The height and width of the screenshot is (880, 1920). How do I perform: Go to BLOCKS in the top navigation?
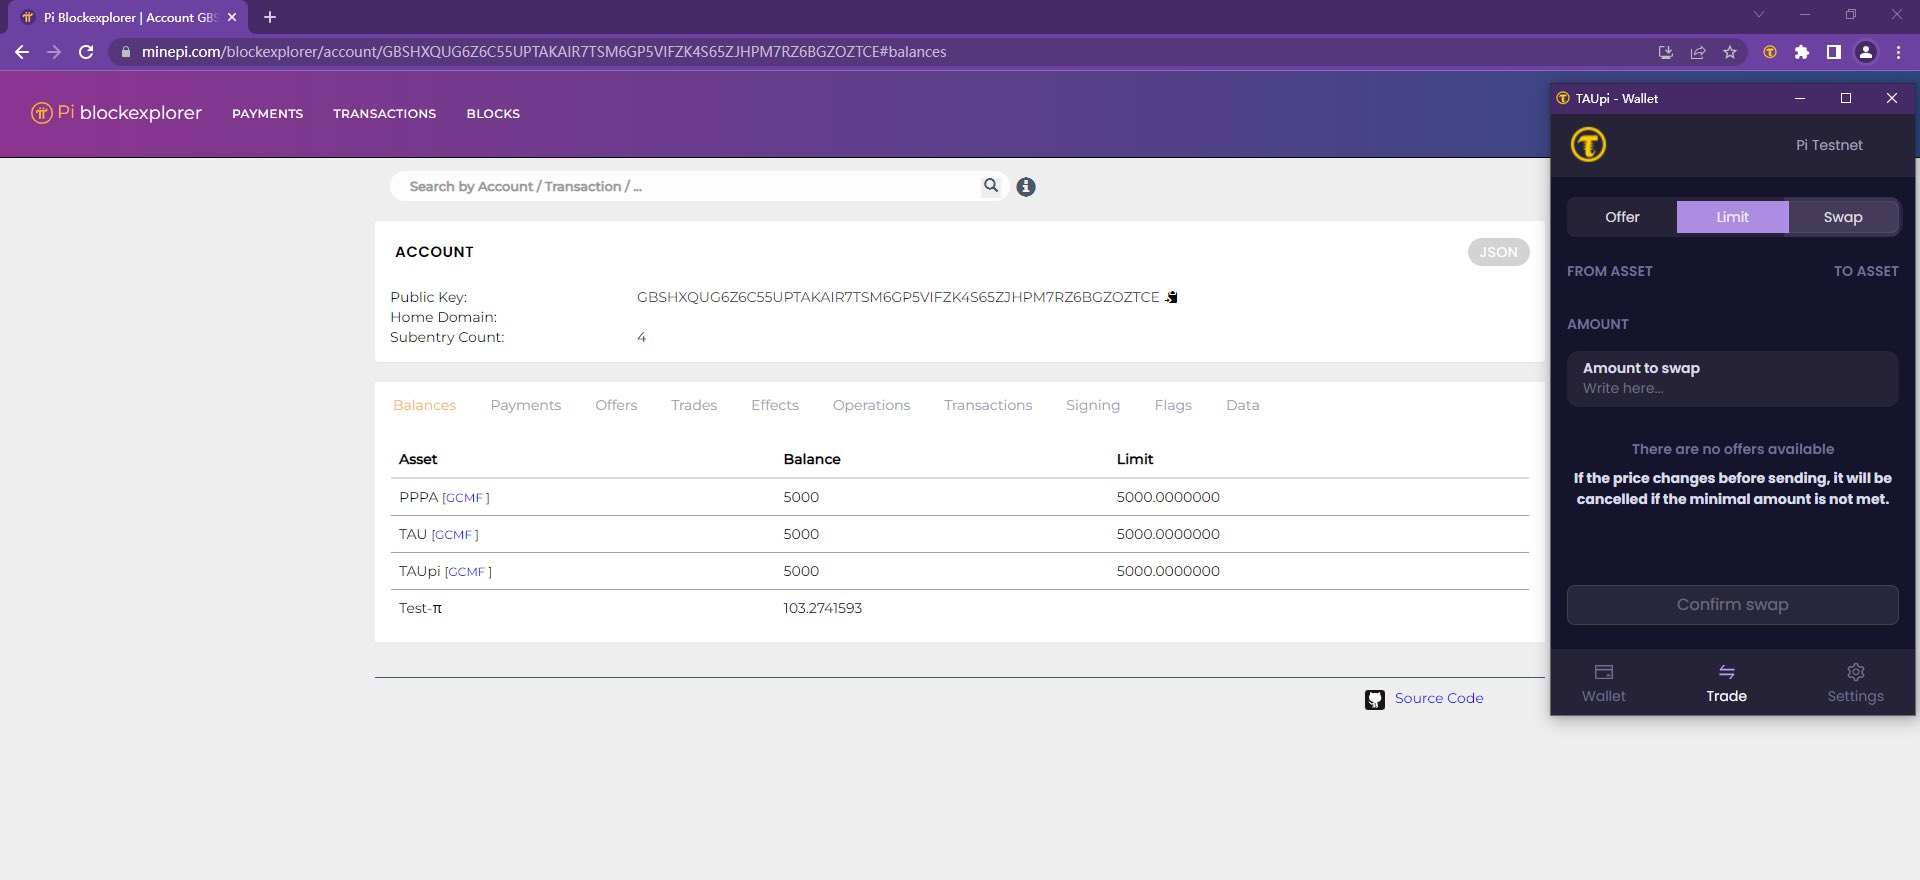tap(493, 114)
